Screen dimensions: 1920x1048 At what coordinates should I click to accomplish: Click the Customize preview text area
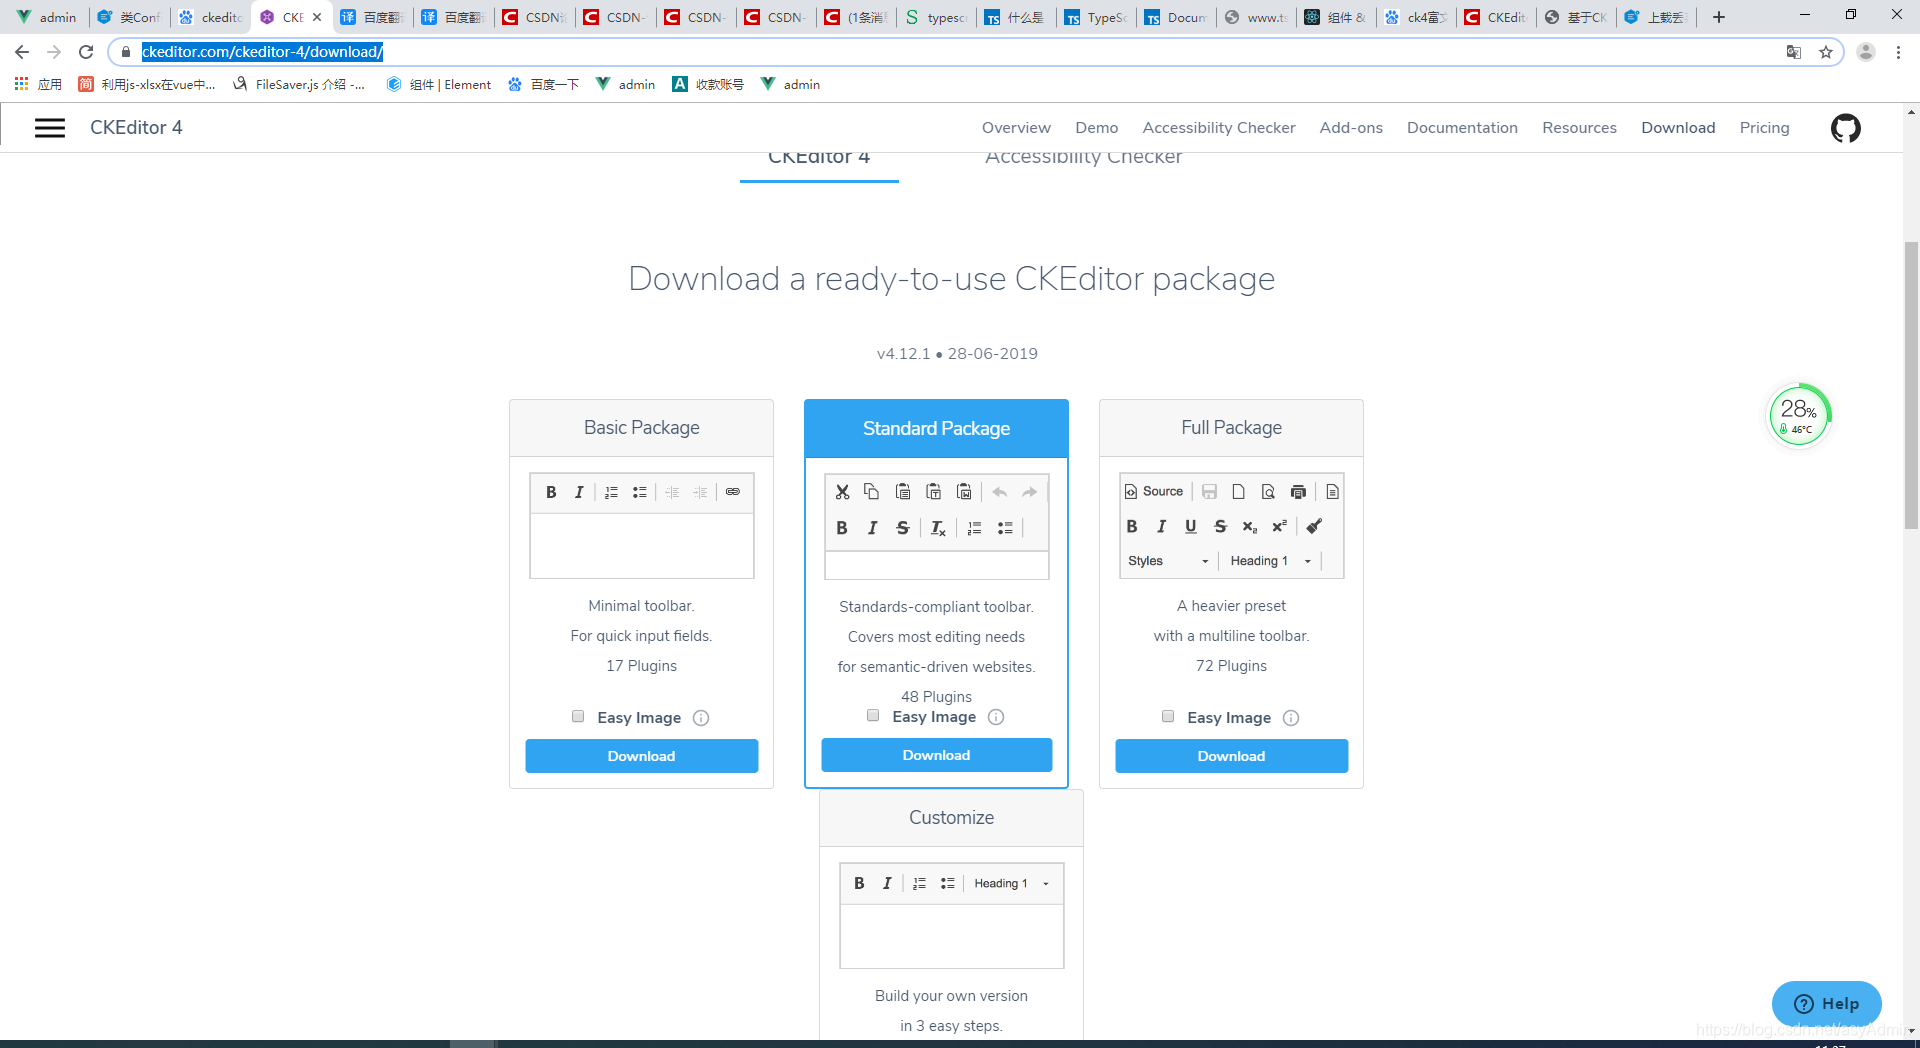(x=952, y=936)
